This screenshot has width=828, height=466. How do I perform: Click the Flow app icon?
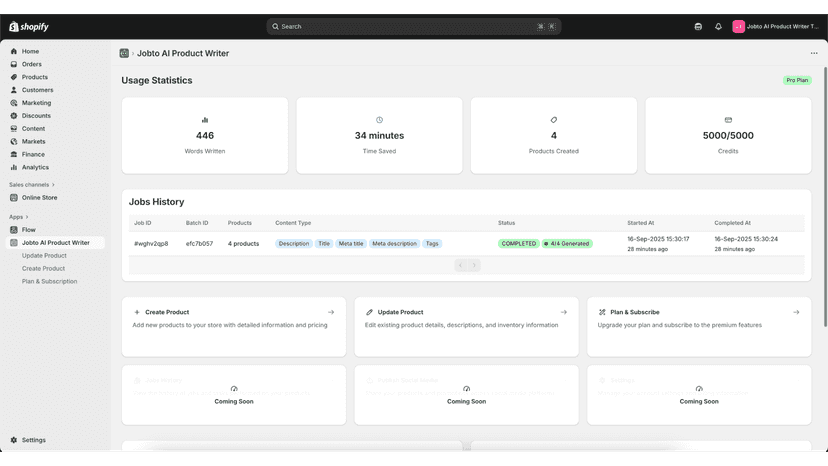coord(14,230)
